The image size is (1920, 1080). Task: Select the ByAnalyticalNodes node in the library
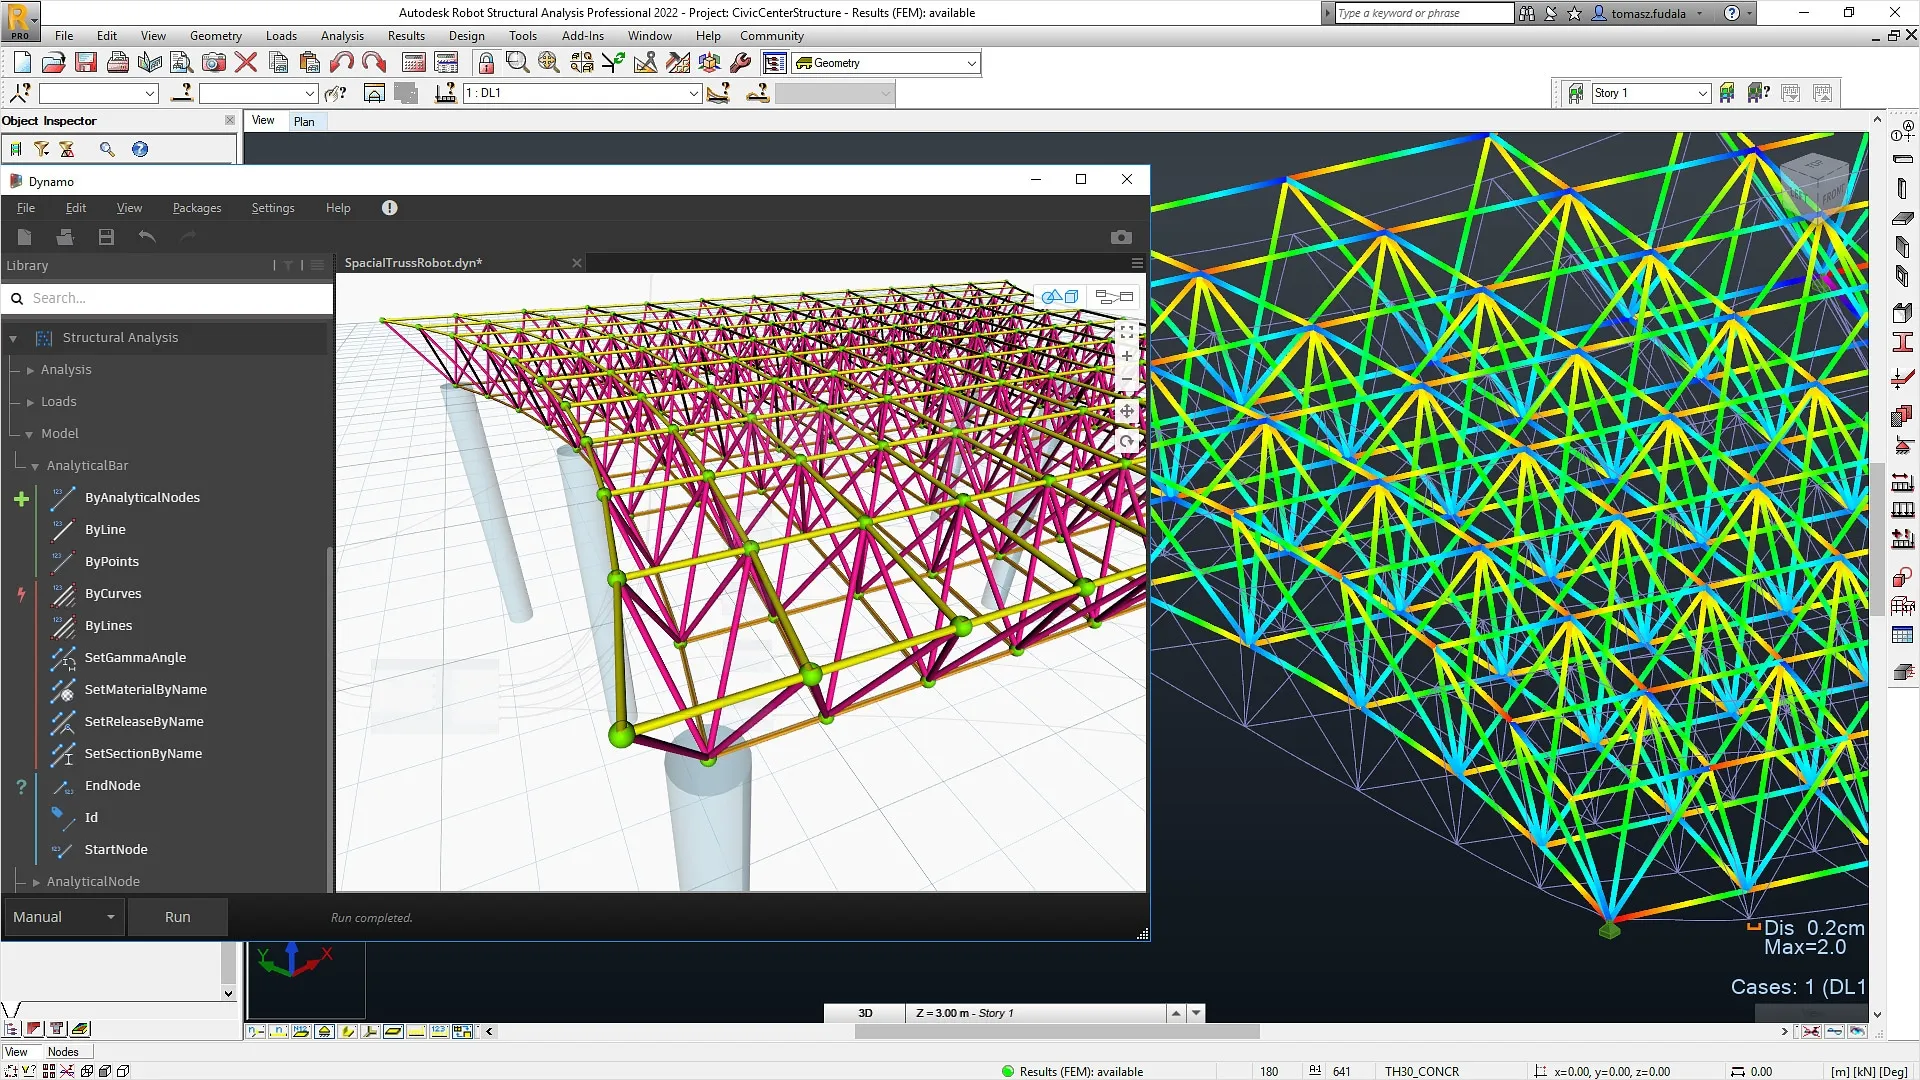click(142, 497)
